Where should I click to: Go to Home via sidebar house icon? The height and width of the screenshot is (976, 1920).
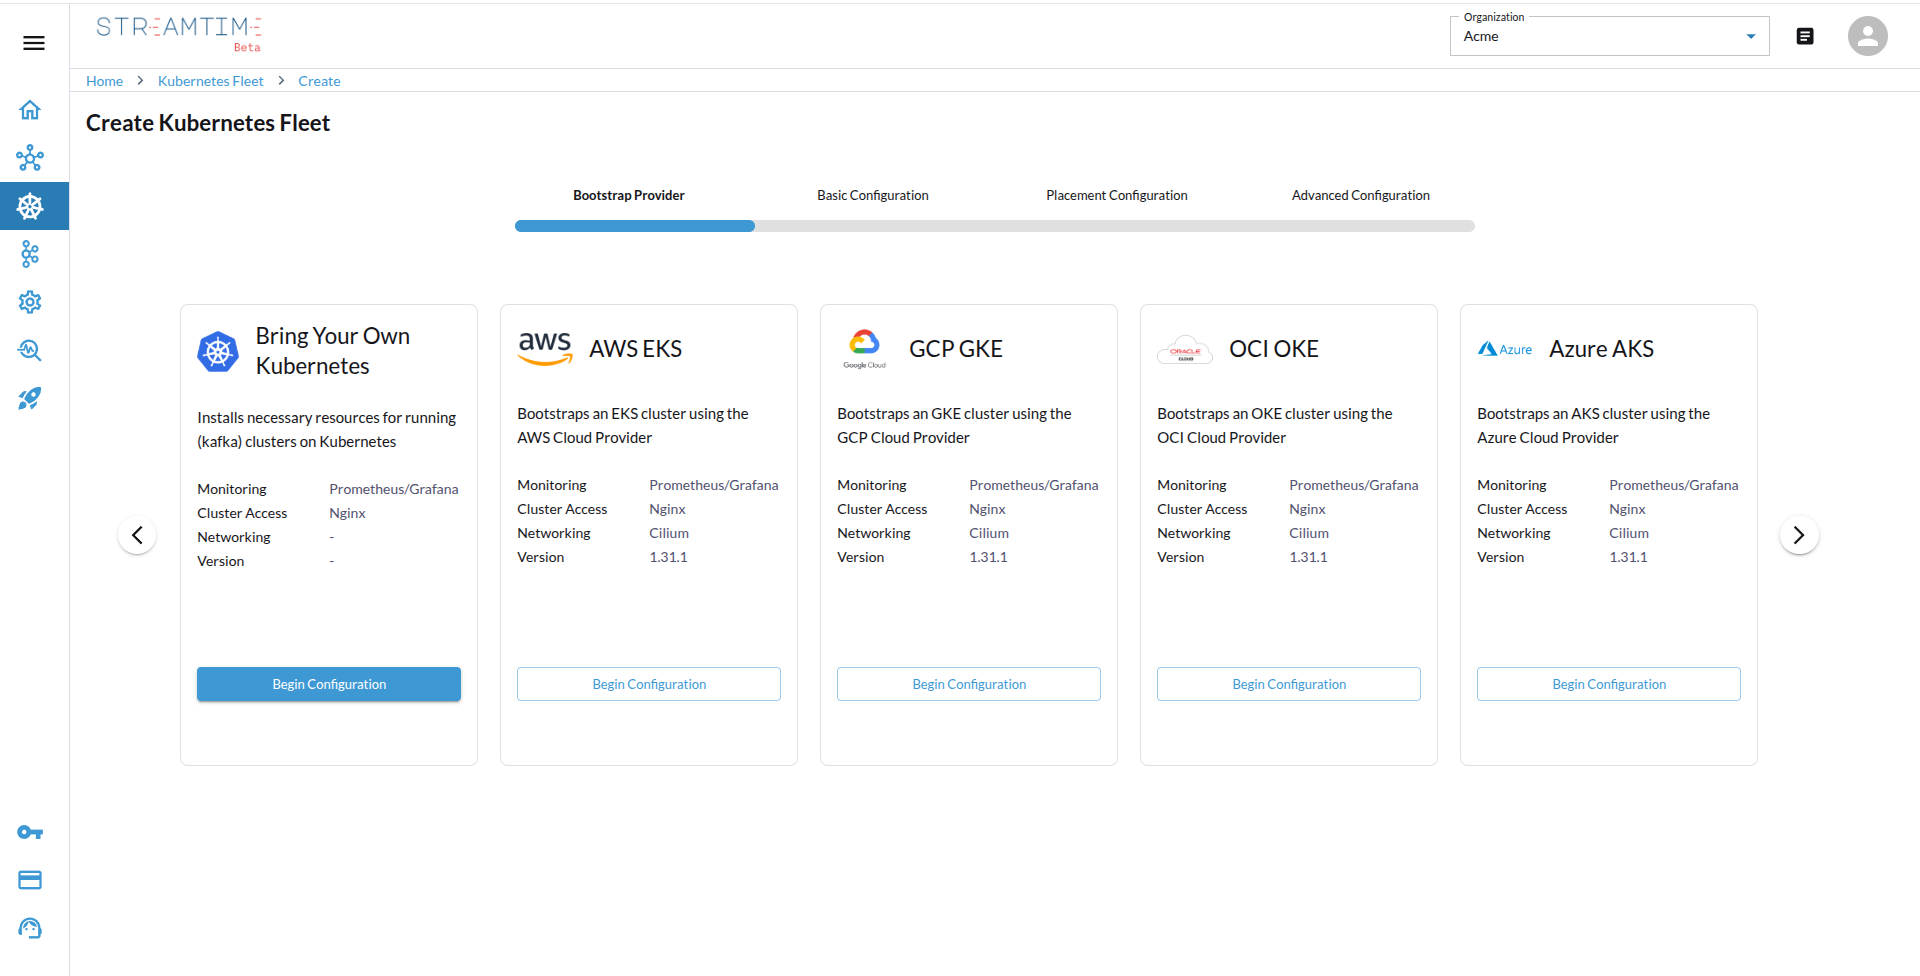[x=30, y=110]
